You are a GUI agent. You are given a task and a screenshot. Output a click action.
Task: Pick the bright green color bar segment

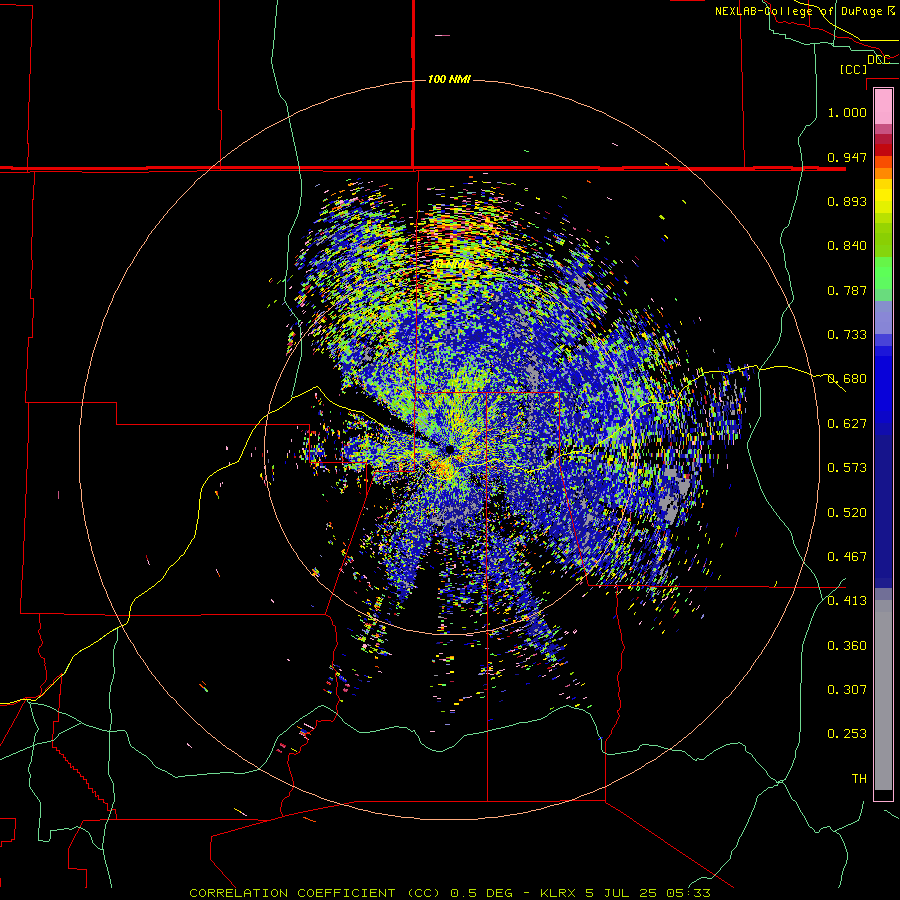click(883, 273)
